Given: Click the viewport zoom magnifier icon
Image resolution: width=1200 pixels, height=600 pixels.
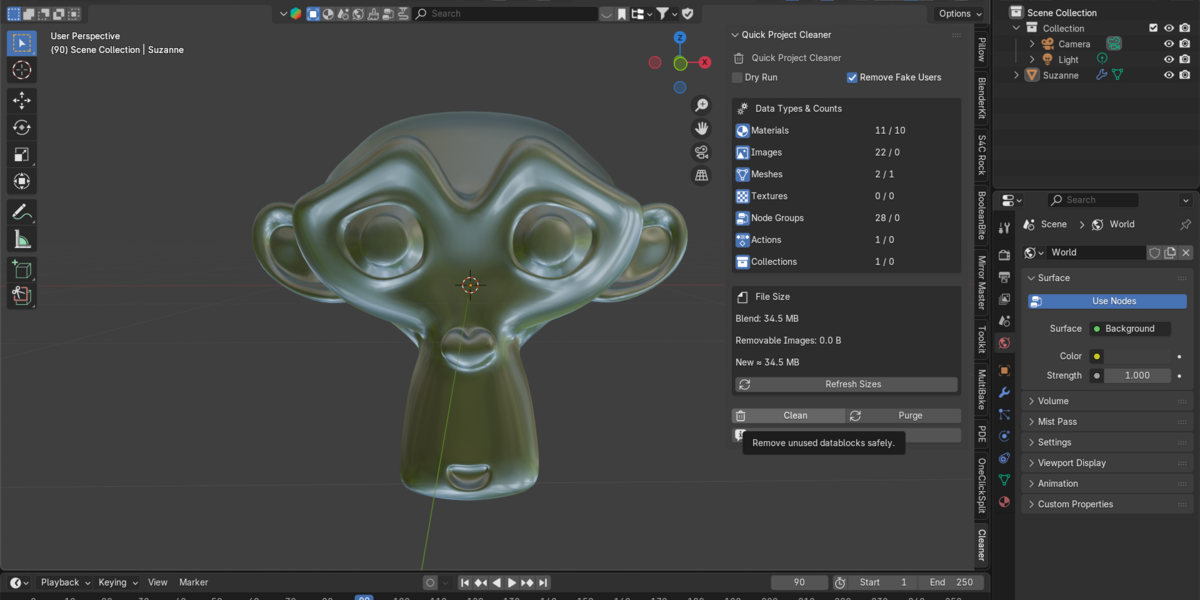Looking at the screenshot, I should click(701, 105).
